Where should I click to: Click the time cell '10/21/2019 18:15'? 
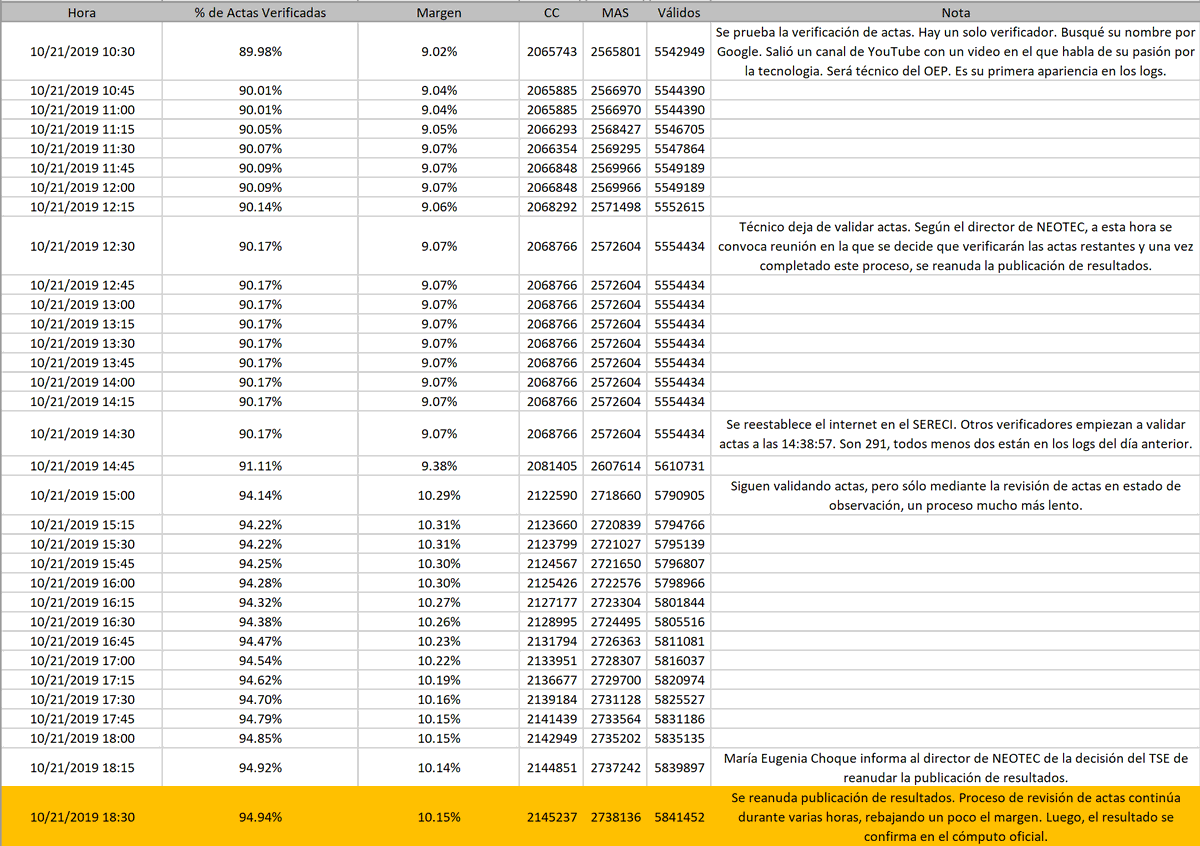81,767
